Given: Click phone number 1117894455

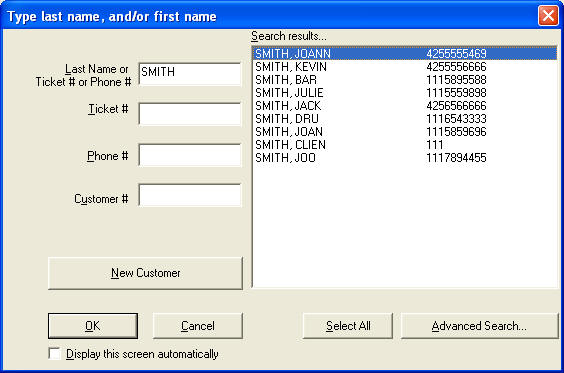Looking at the screenshot, I should 456,157.
